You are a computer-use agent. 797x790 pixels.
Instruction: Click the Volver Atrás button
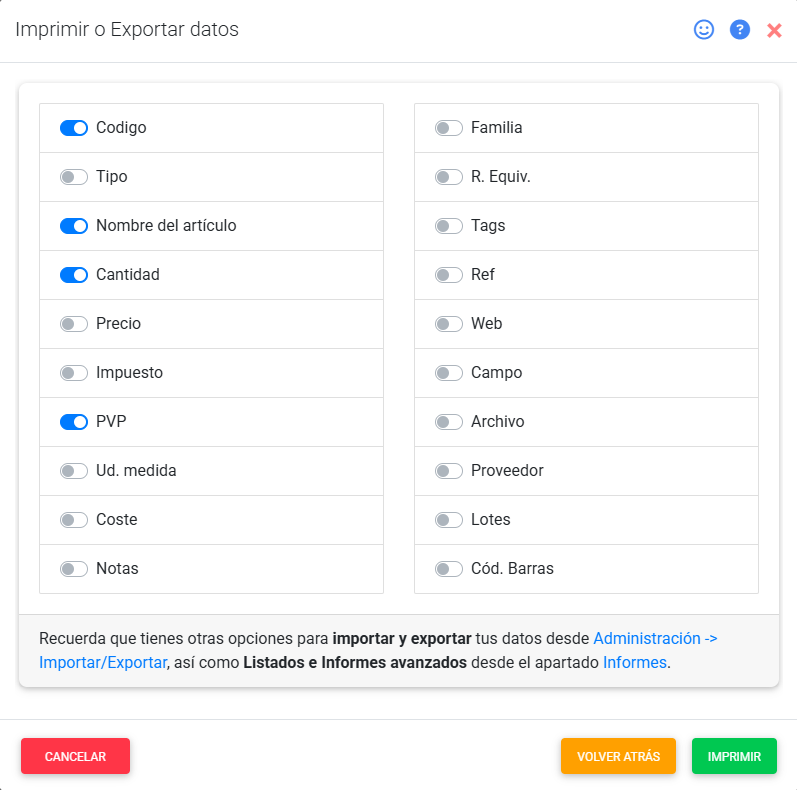coord(618,757)
